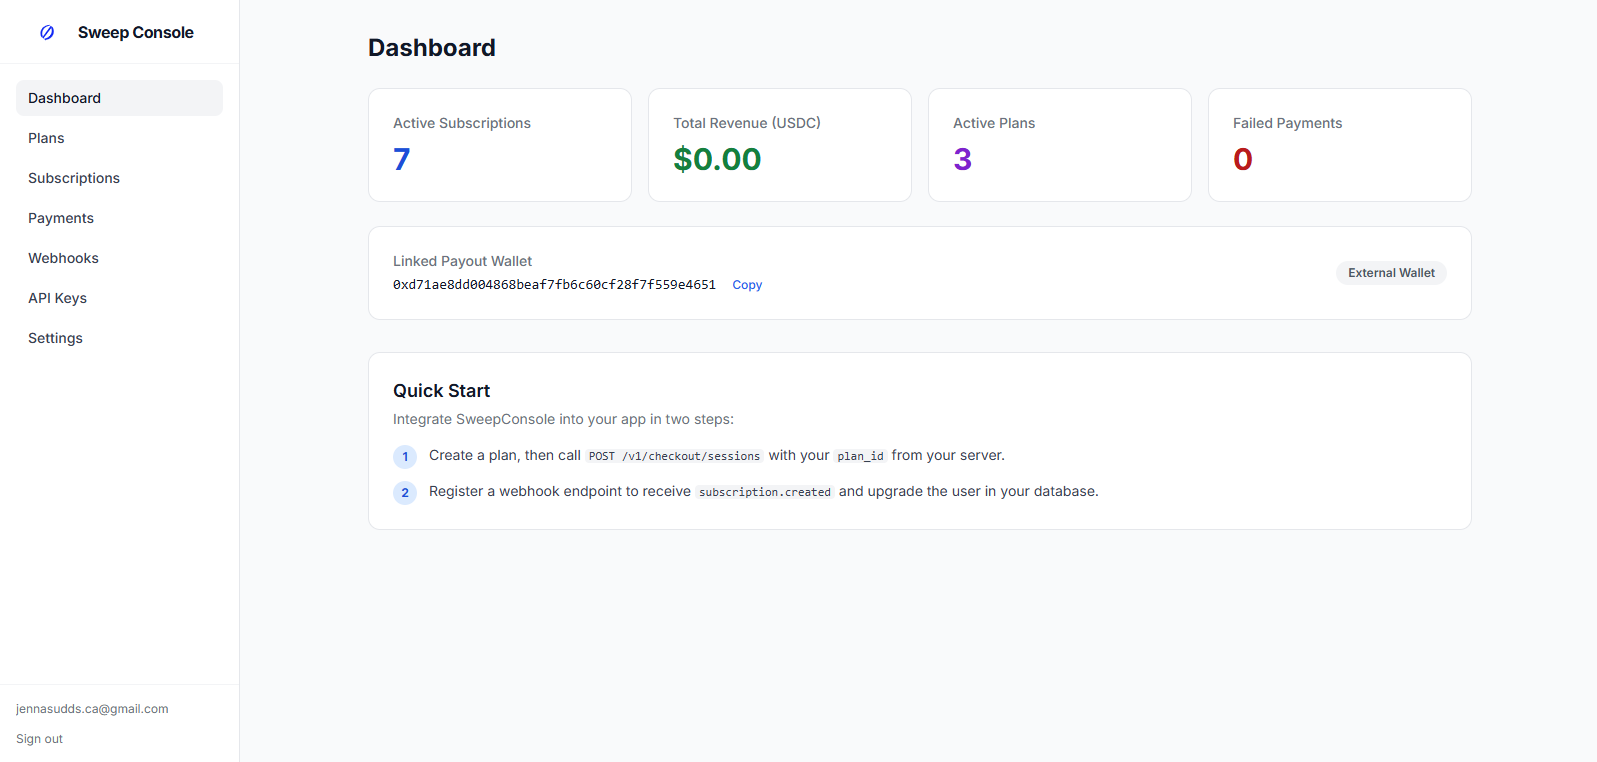Click the Failed Payments card
This screenshot has height=762, width=1597.
tap(1340, 145)
